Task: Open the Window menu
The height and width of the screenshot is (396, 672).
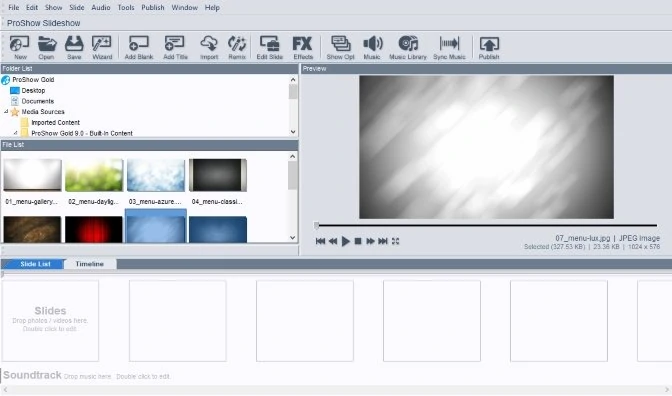Action: coord(185,7)
